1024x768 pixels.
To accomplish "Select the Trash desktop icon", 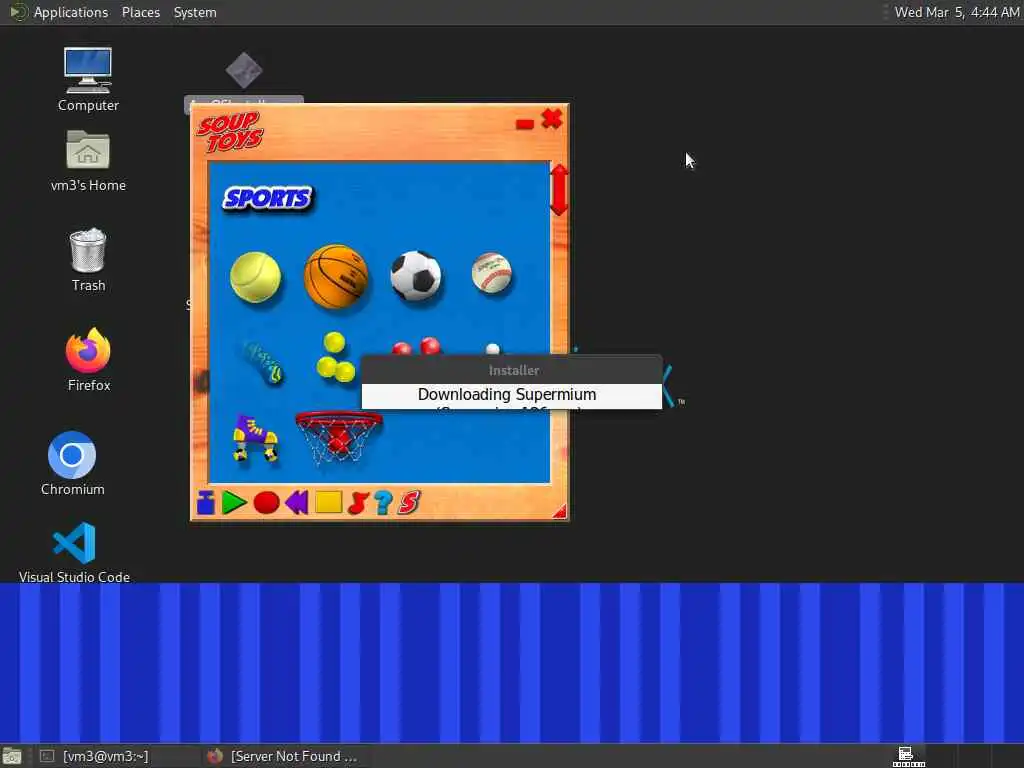I will point(88,259).
